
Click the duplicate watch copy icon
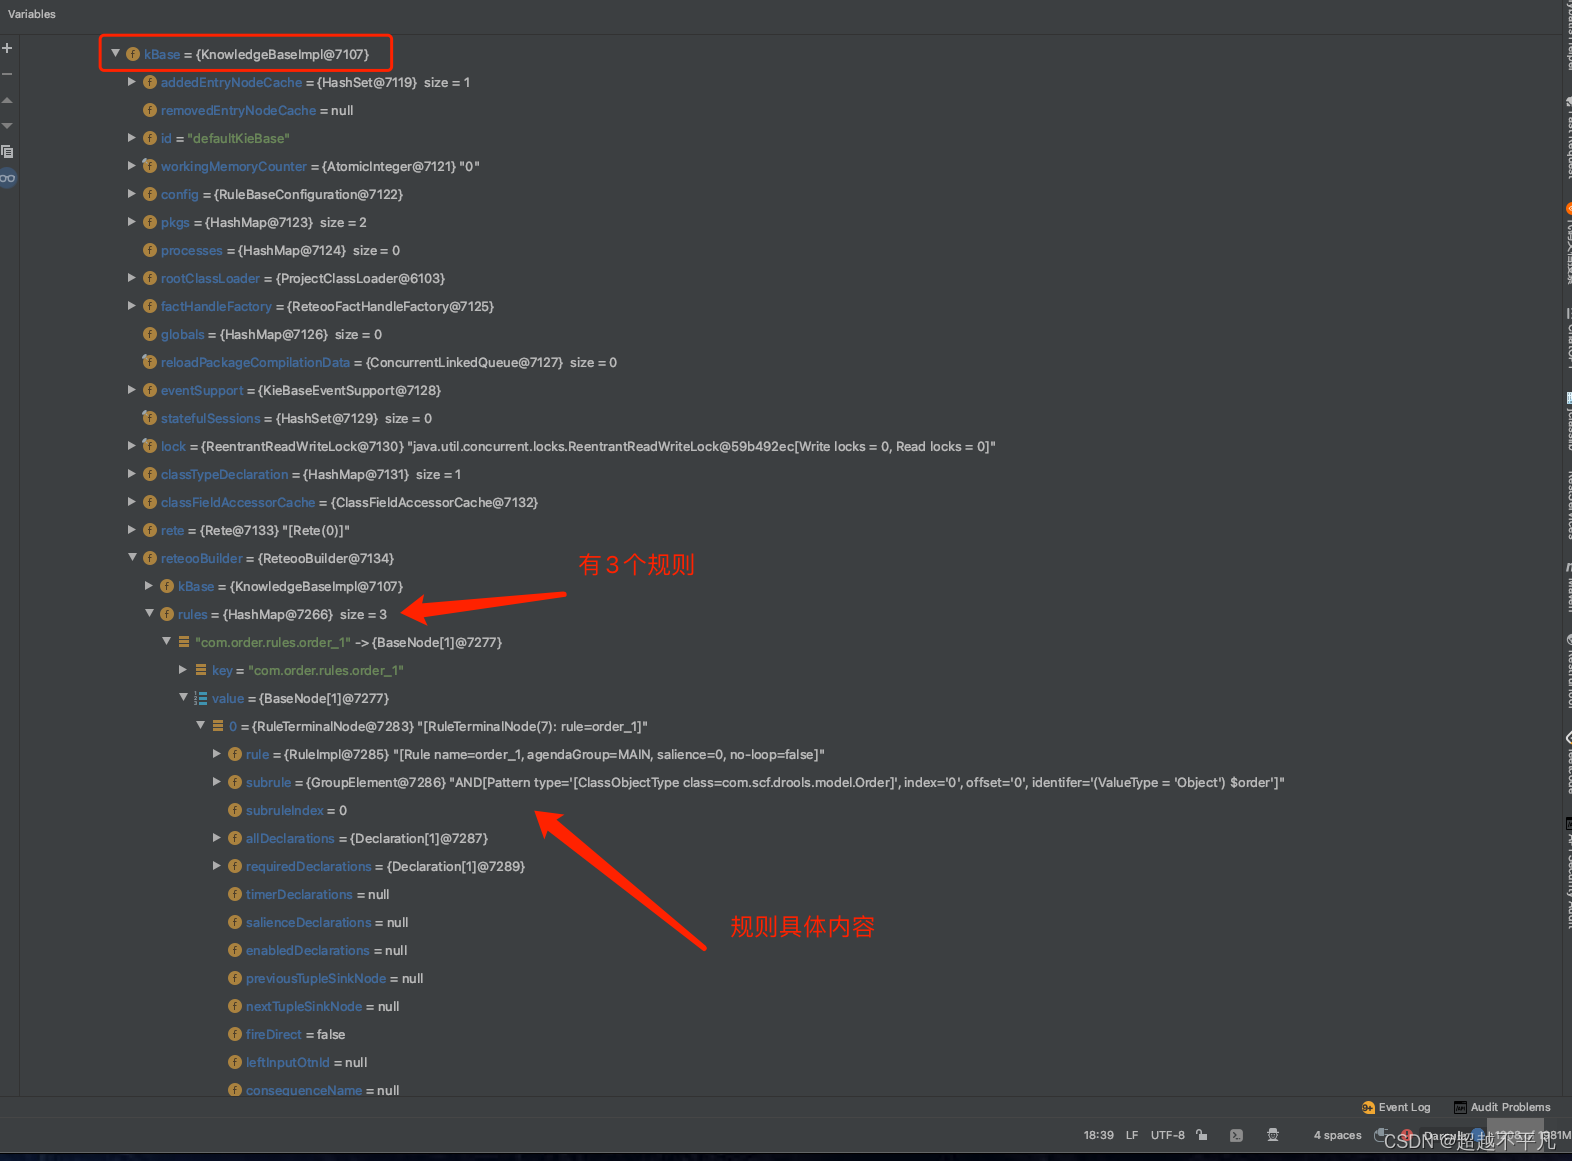[7, 152]
